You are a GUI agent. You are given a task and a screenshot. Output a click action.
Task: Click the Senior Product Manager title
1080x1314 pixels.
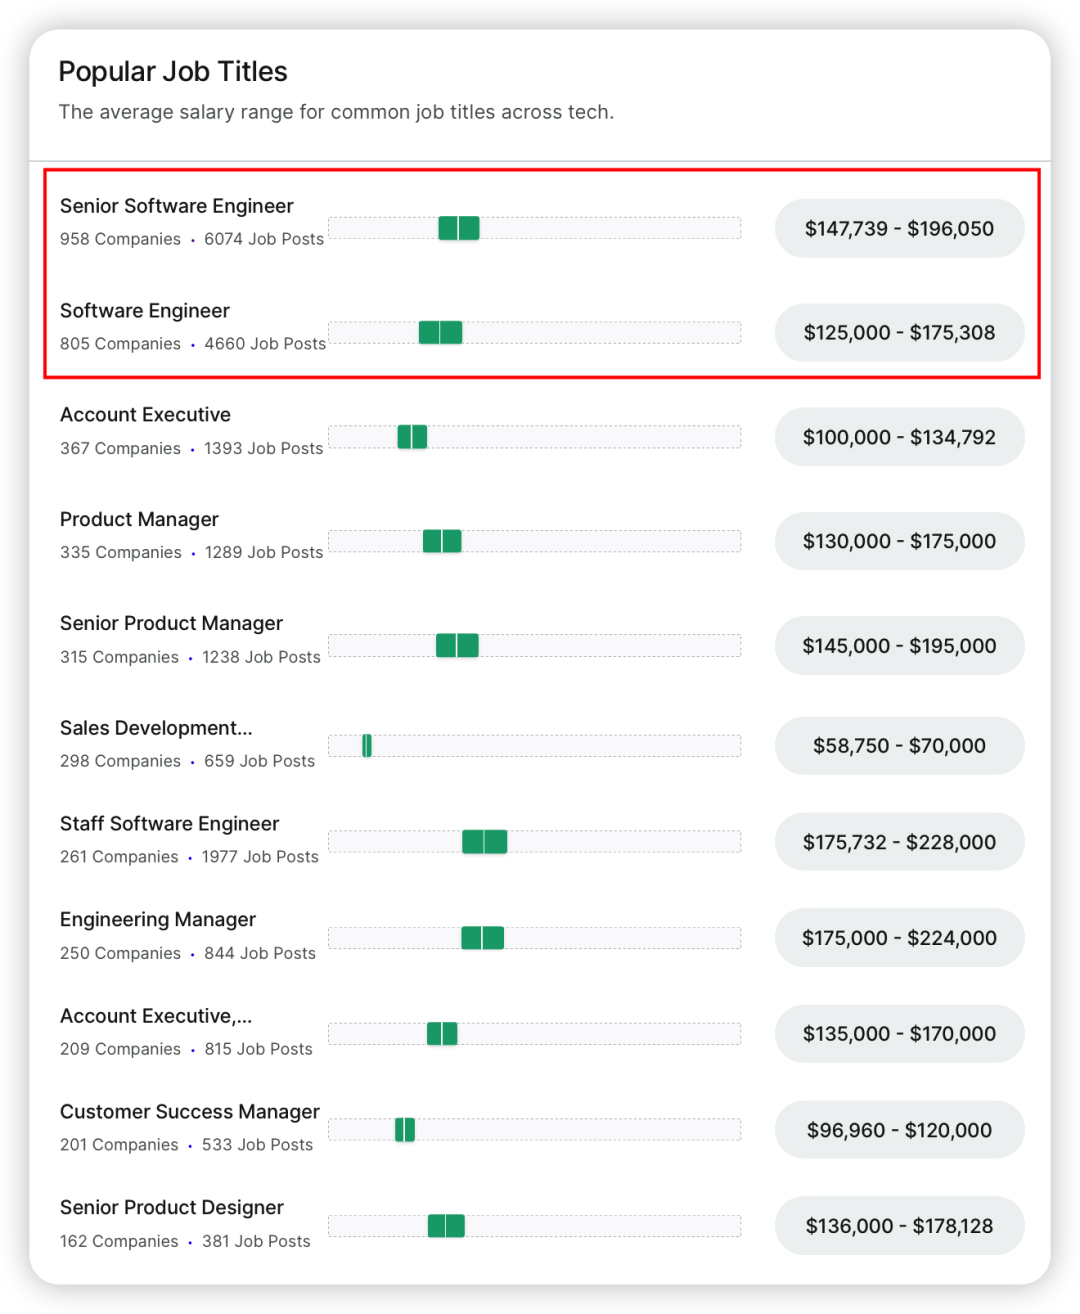pyautogui.click(x=171, y=624)
